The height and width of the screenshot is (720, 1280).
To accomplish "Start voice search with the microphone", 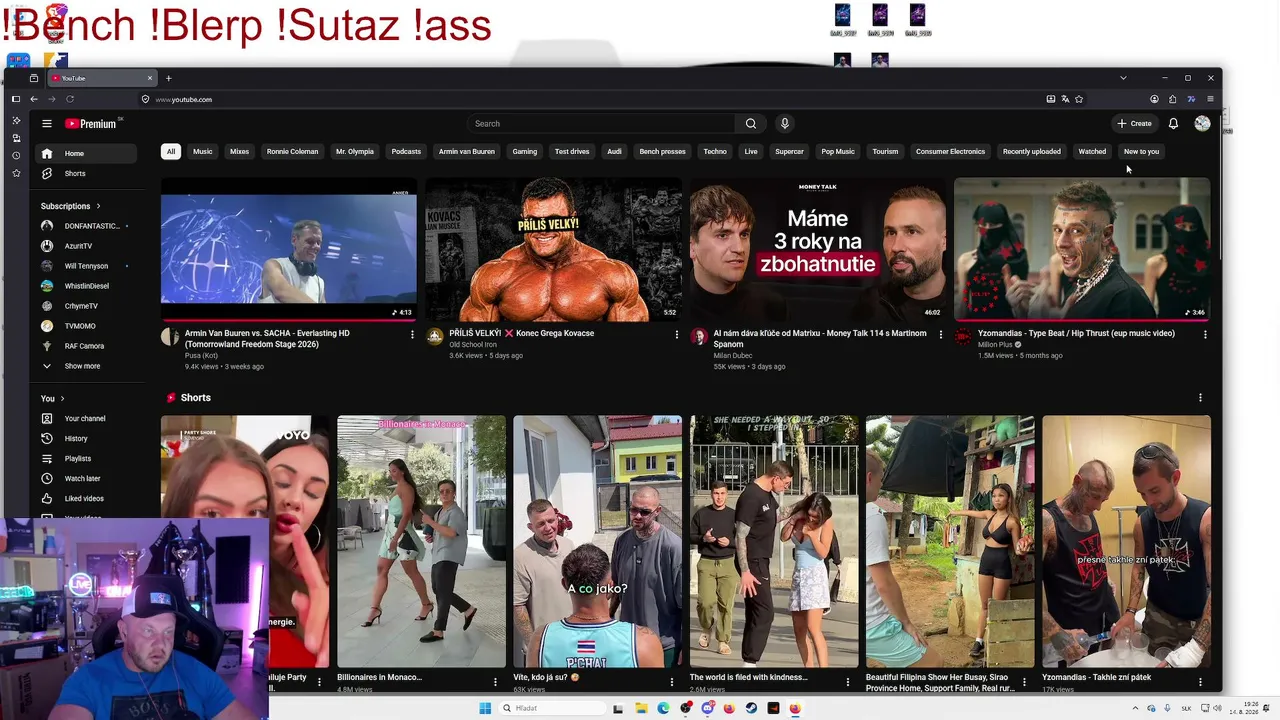I will [x=785, y=124].
